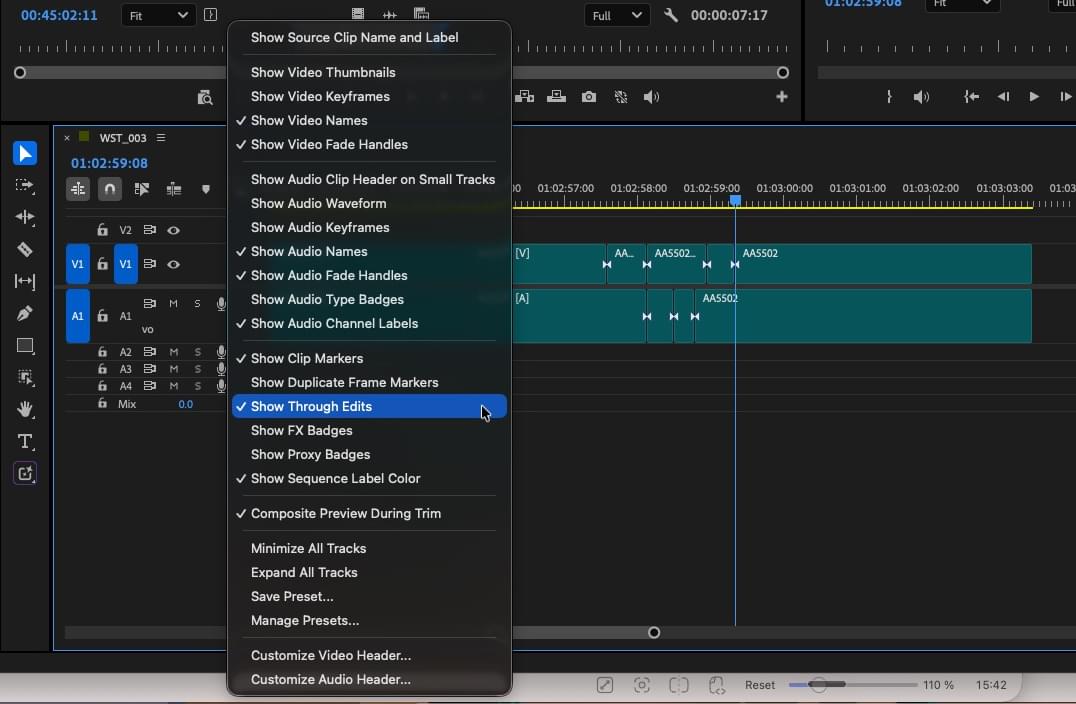Toggle V1 source patching button
Viewport: 1076px width, 704px height.
click(78, 264)
